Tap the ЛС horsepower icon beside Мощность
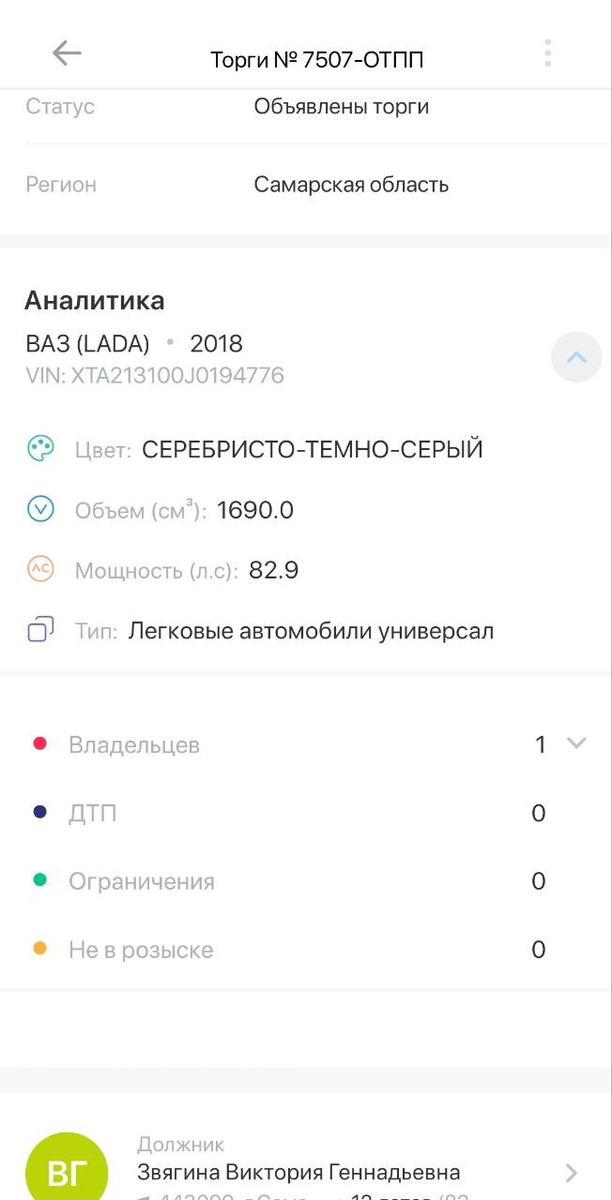 pos(40,569)
